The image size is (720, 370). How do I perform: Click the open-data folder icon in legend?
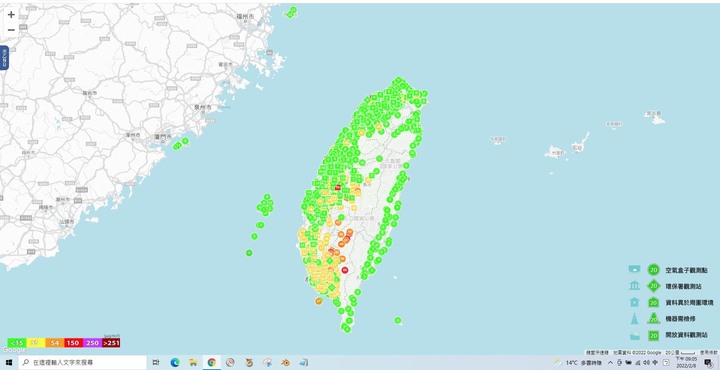coord(635,336)
